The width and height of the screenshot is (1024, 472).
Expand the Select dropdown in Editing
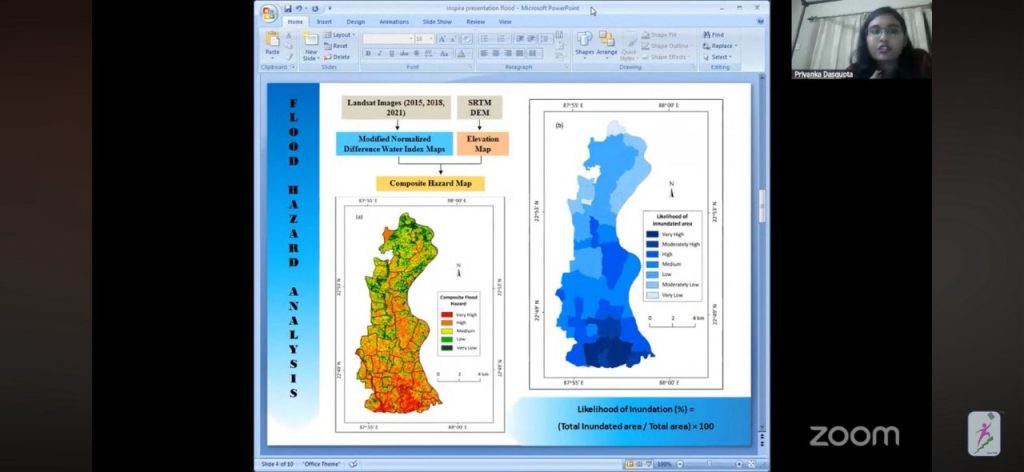[719, 57]
